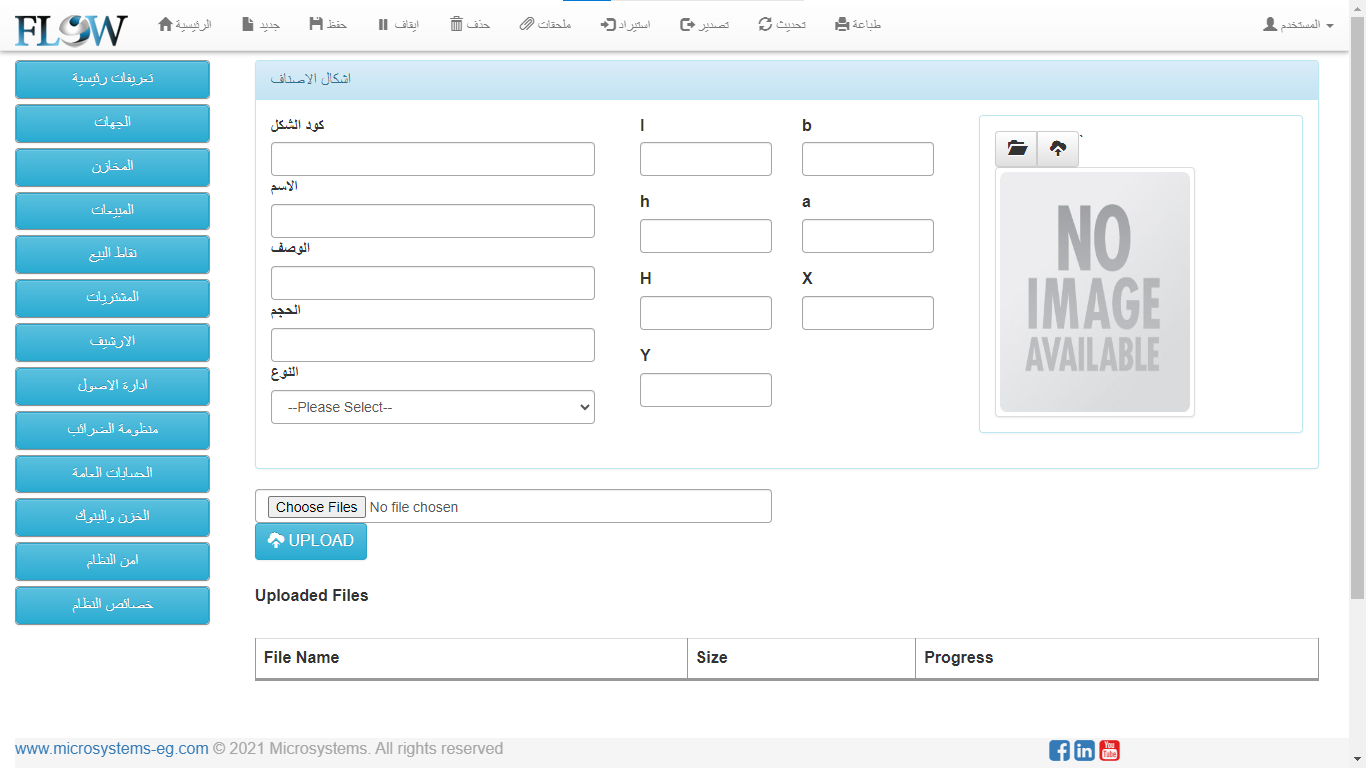Viewport: 1366px width, 768px height.
Task: Open the www.microsystems-eg.com link
Action: 112,748
